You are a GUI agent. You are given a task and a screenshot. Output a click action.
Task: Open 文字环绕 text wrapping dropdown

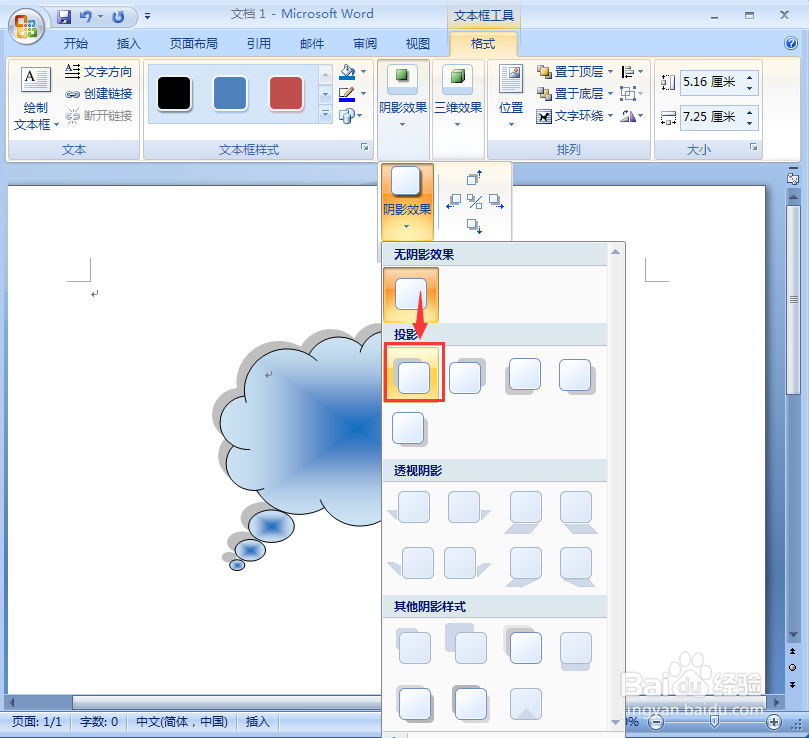(574, 116)
